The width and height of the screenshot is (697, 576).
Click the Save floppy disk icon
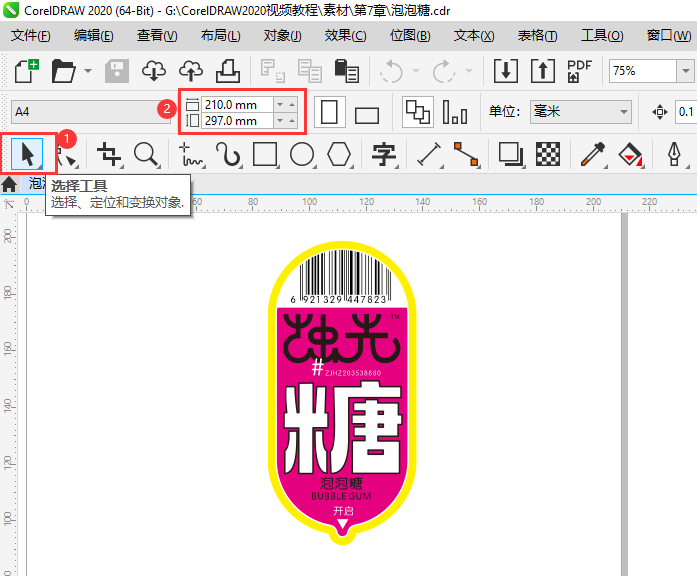click(x=117, y=71)
